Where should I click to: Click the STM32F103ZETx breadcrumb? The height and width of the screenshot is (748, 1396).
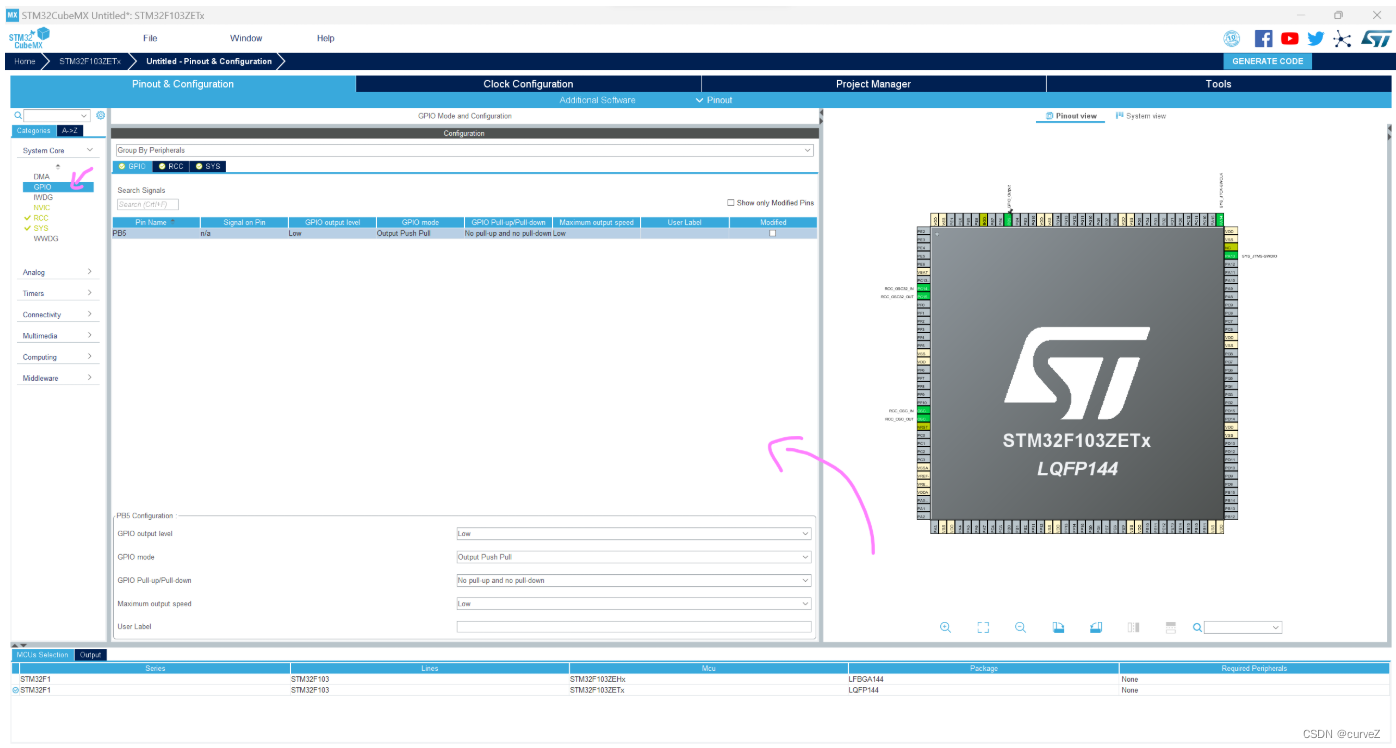(90, 61)
